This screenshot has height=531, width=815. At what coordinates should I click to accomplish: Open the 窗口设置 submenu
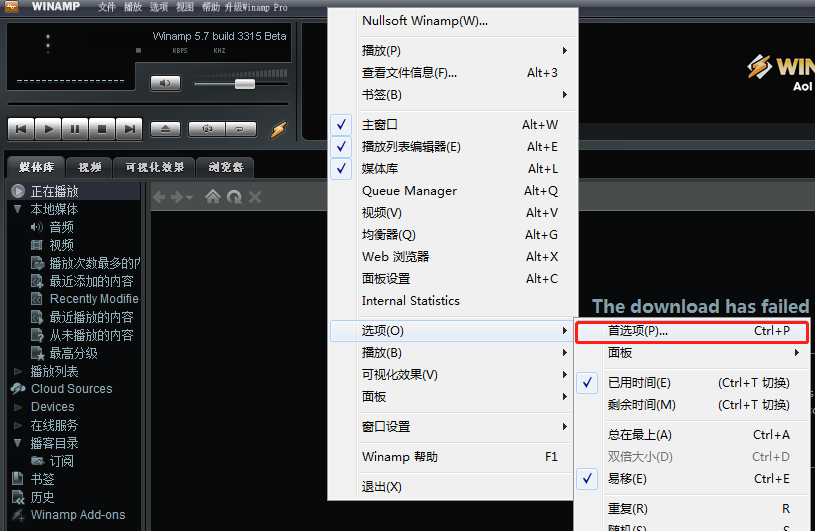[452, 427]
